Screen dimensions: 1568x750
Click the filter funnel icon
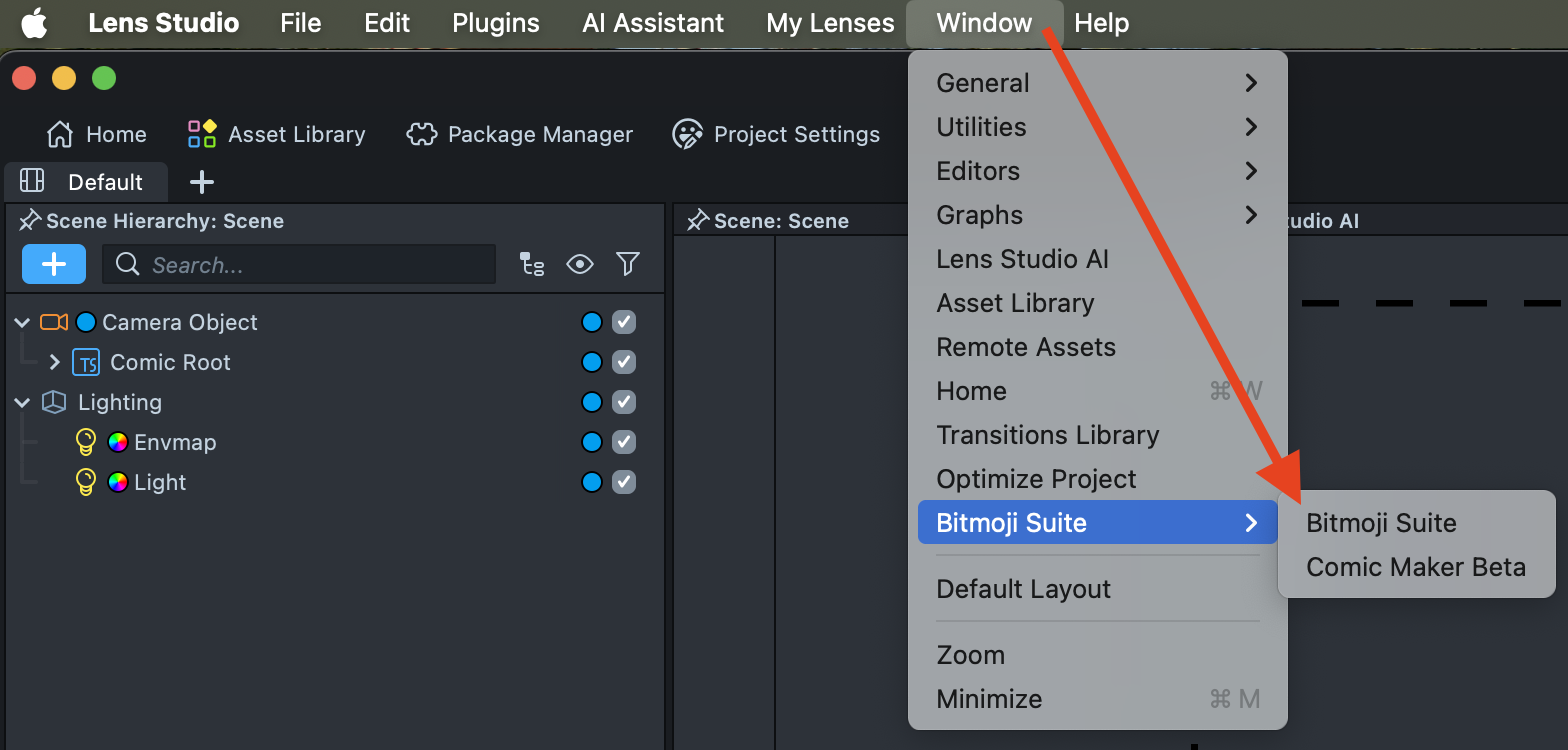click(628, 264)
